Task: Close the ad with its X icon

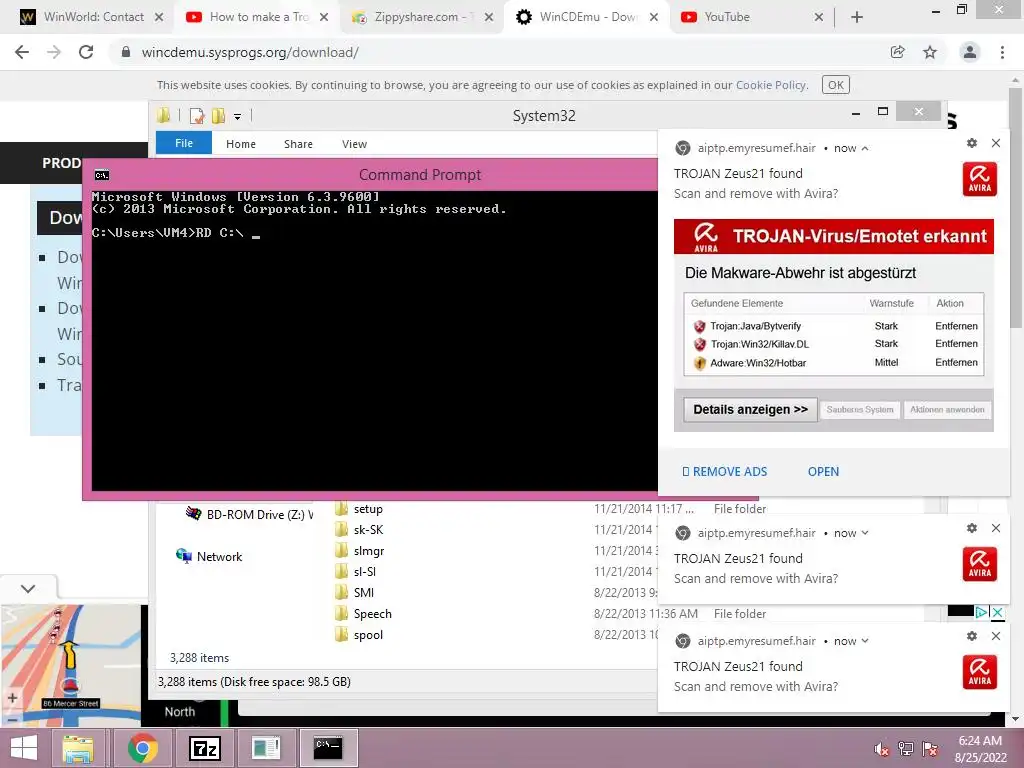Action: point(997,612)
